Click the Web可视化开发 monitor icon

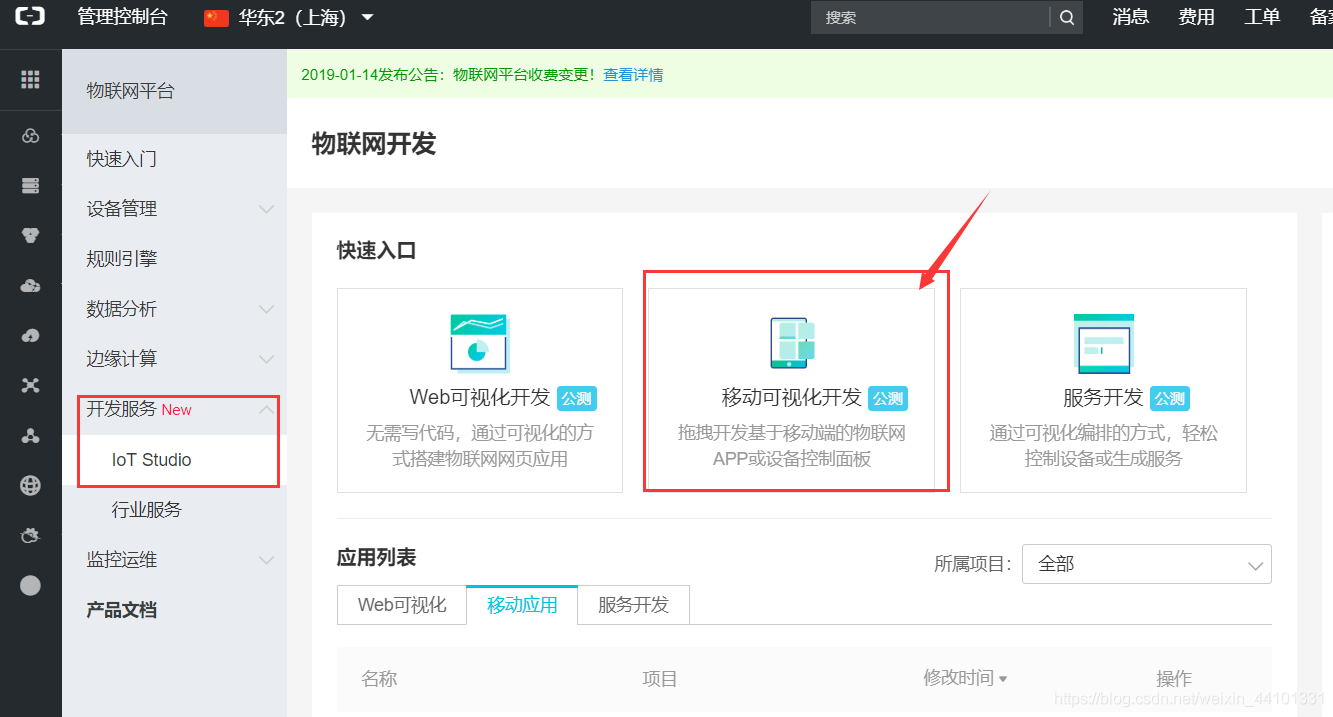click(x=479, y=343)
